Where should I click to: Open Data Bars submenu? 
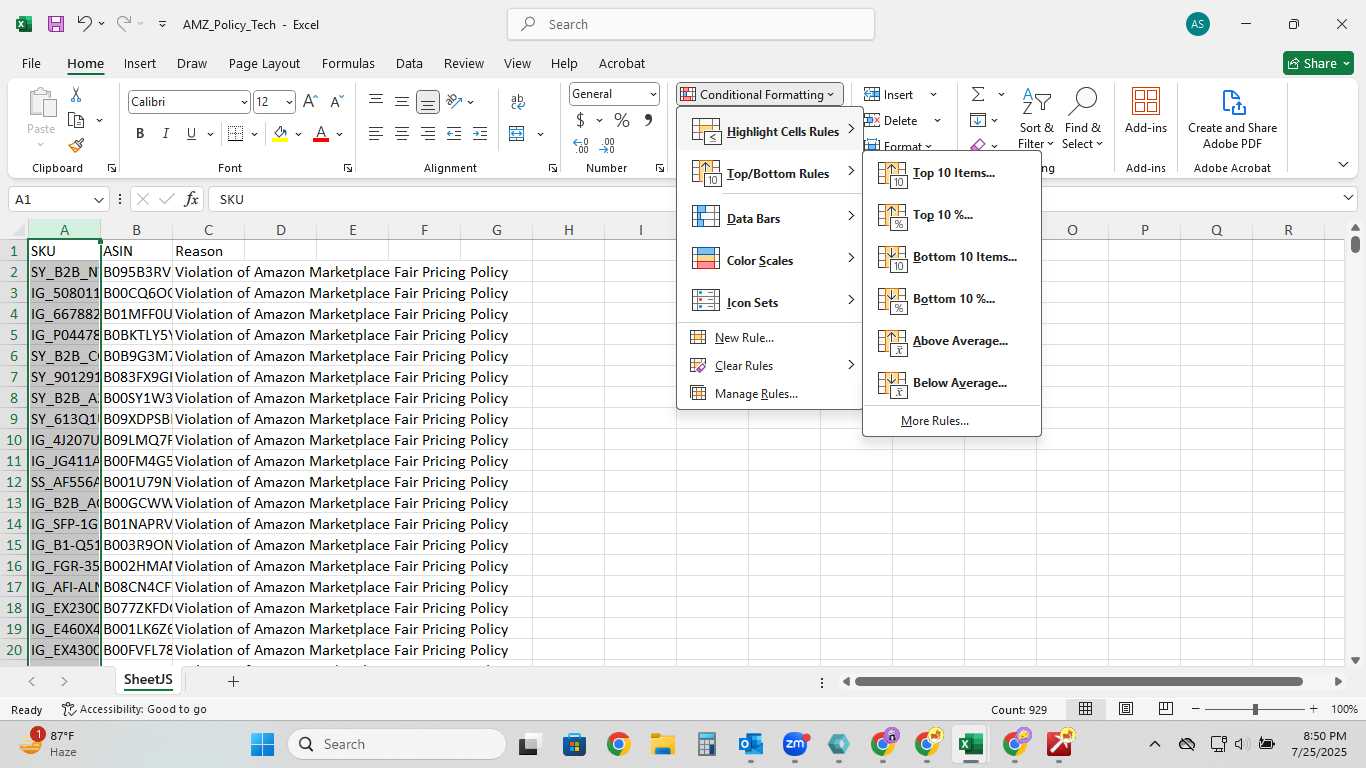coord(770,218)
